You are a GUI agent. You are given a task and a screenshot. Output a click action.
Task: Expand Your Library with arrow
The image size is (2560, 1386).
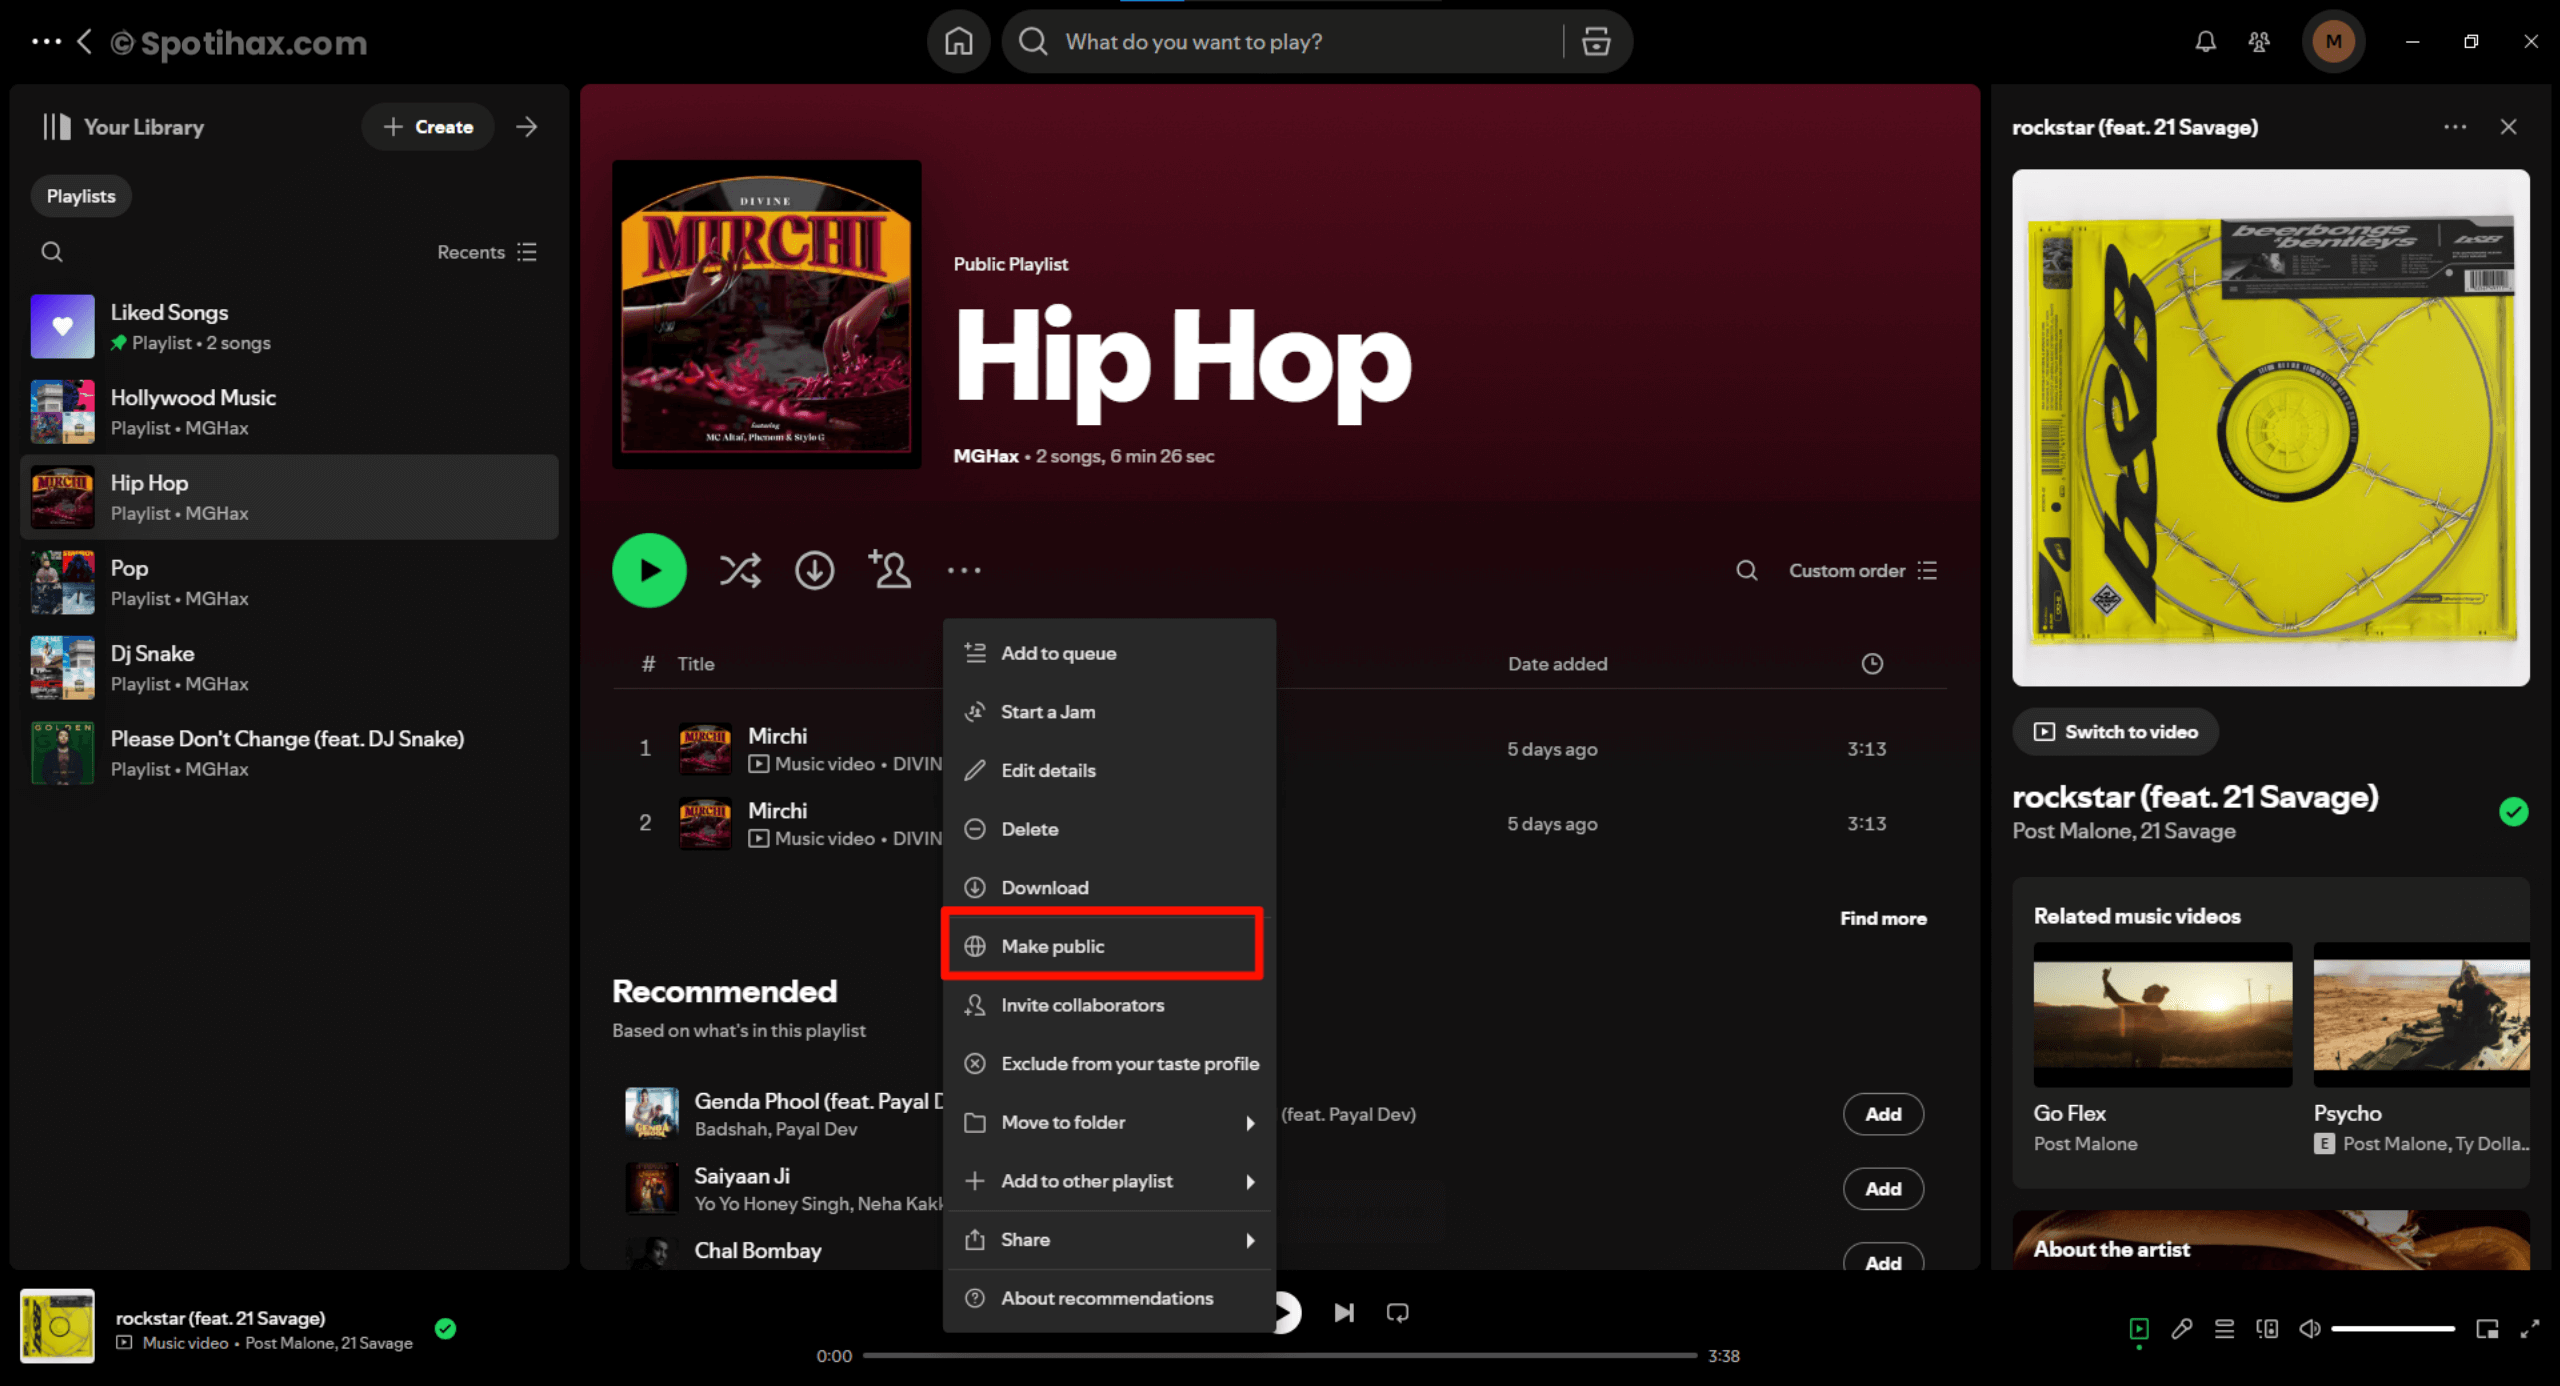tap(527, 127)
